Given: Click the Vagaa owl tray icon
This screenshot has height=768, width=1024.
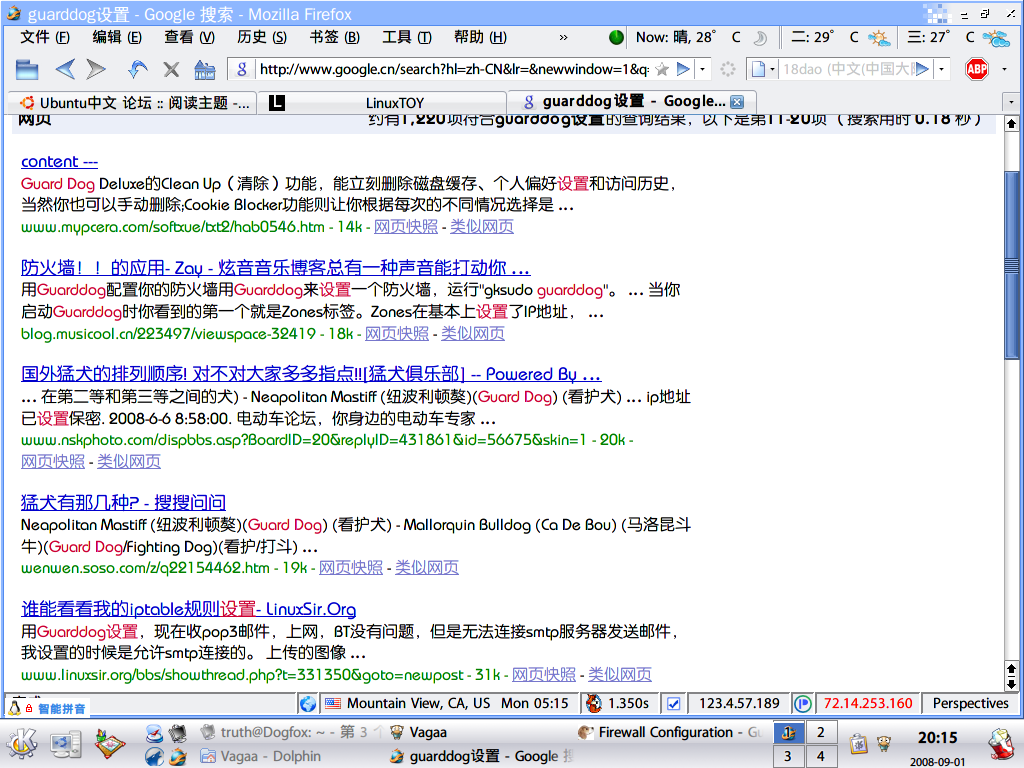Looking at the screenshot, I should [884, 743].
